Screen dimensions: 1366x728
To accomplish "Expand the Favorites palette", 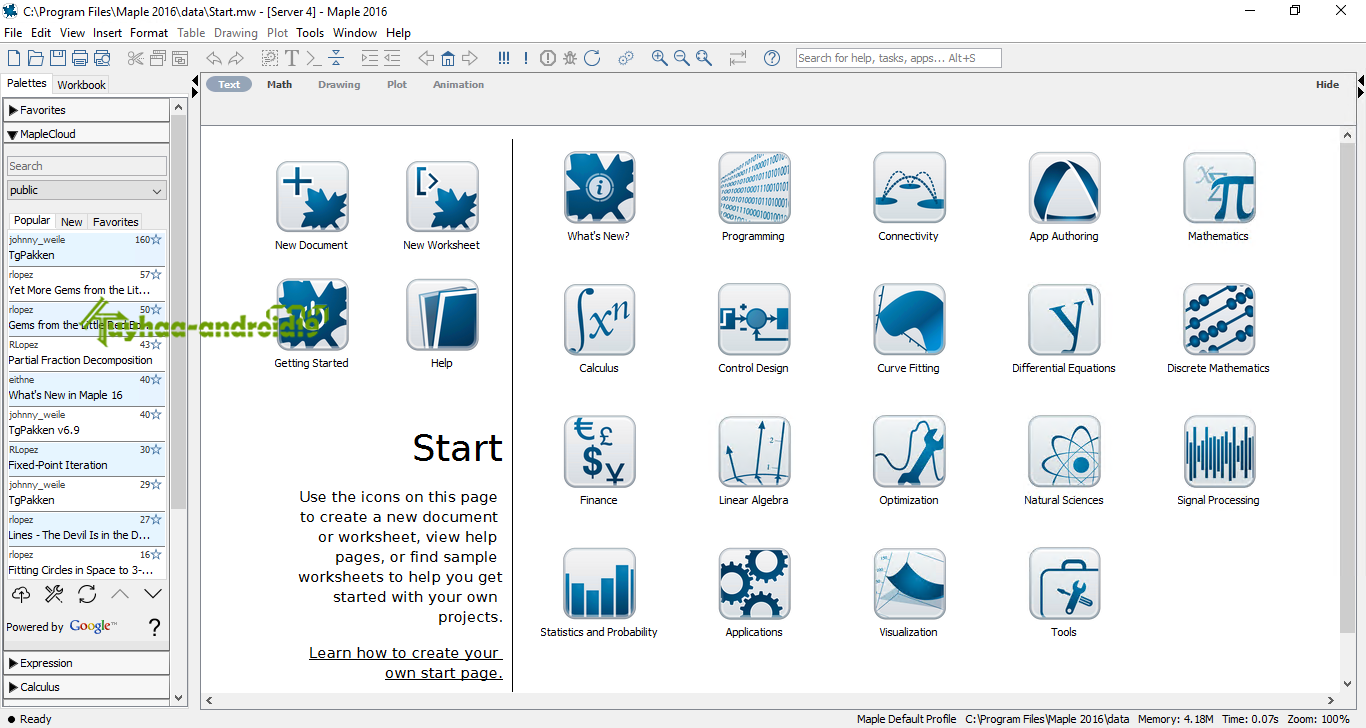I will point(86,110).
